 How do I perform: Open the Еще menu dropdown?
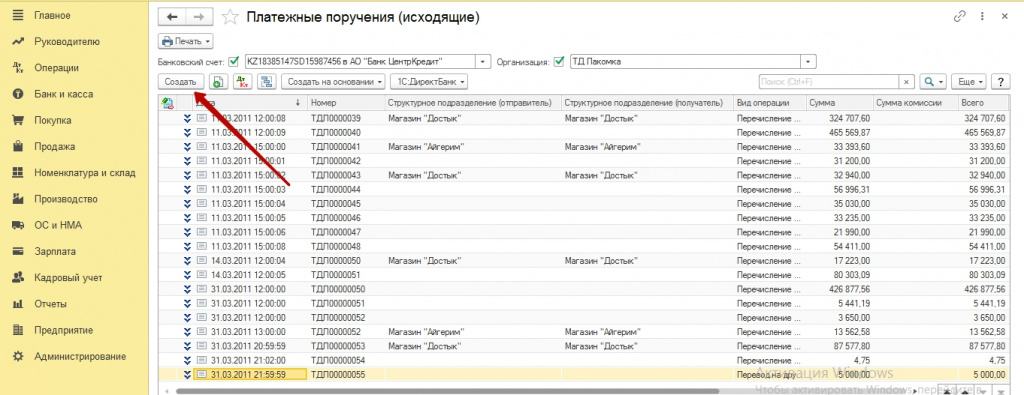click(970, 82)
